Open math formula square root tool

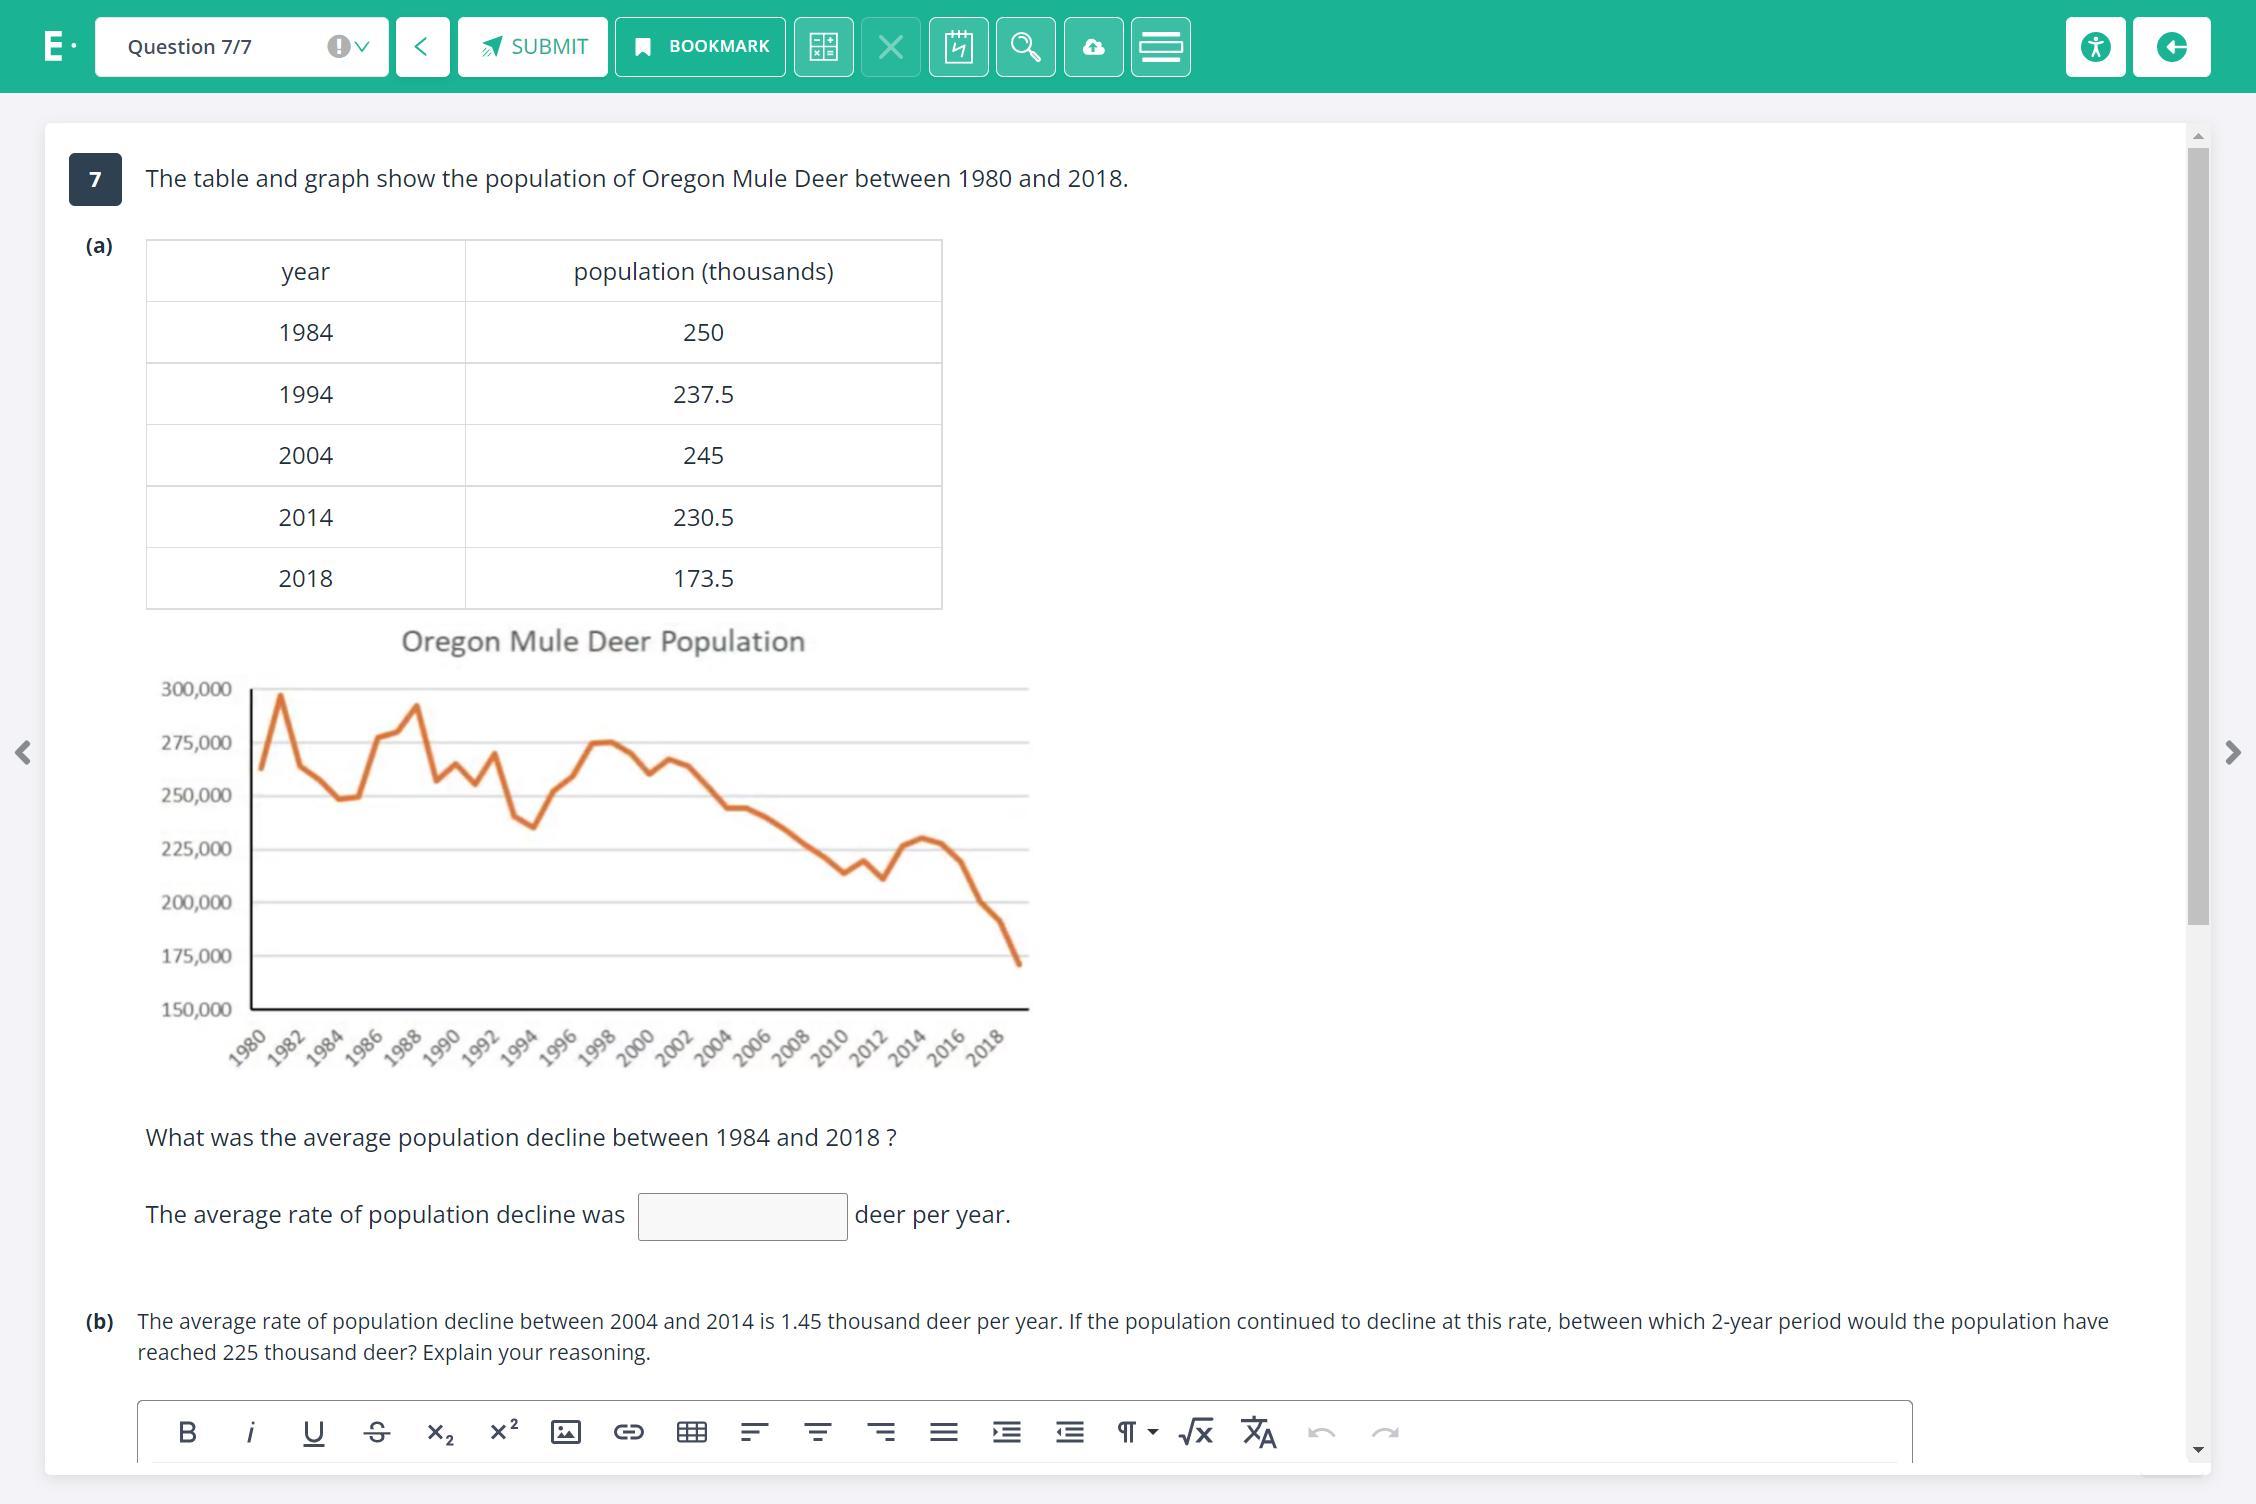coord(1195,1432)
